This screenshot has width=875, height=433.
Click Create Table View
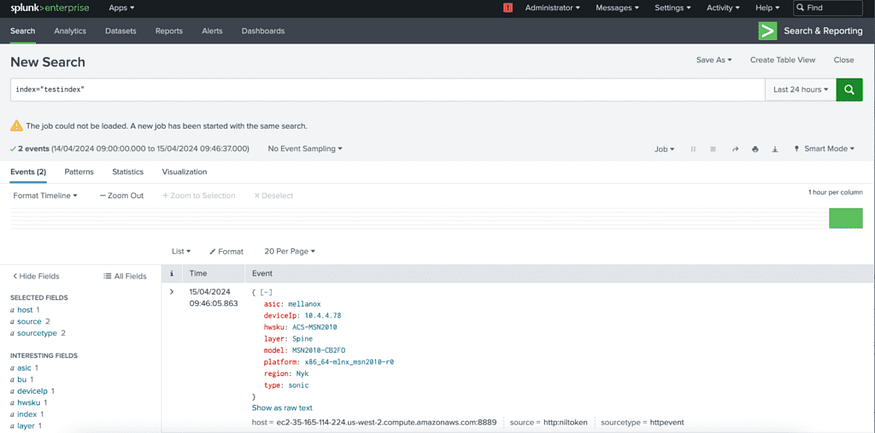[782, 60]
